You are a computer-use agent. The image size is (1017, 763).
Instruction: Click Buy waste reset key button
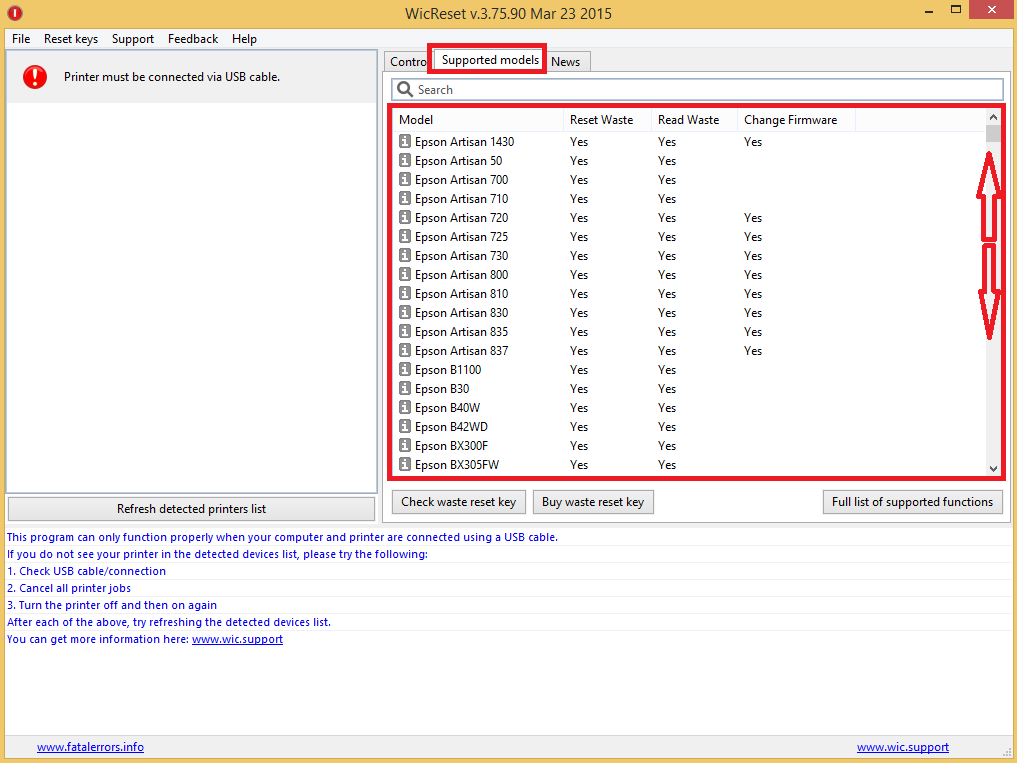593,502
